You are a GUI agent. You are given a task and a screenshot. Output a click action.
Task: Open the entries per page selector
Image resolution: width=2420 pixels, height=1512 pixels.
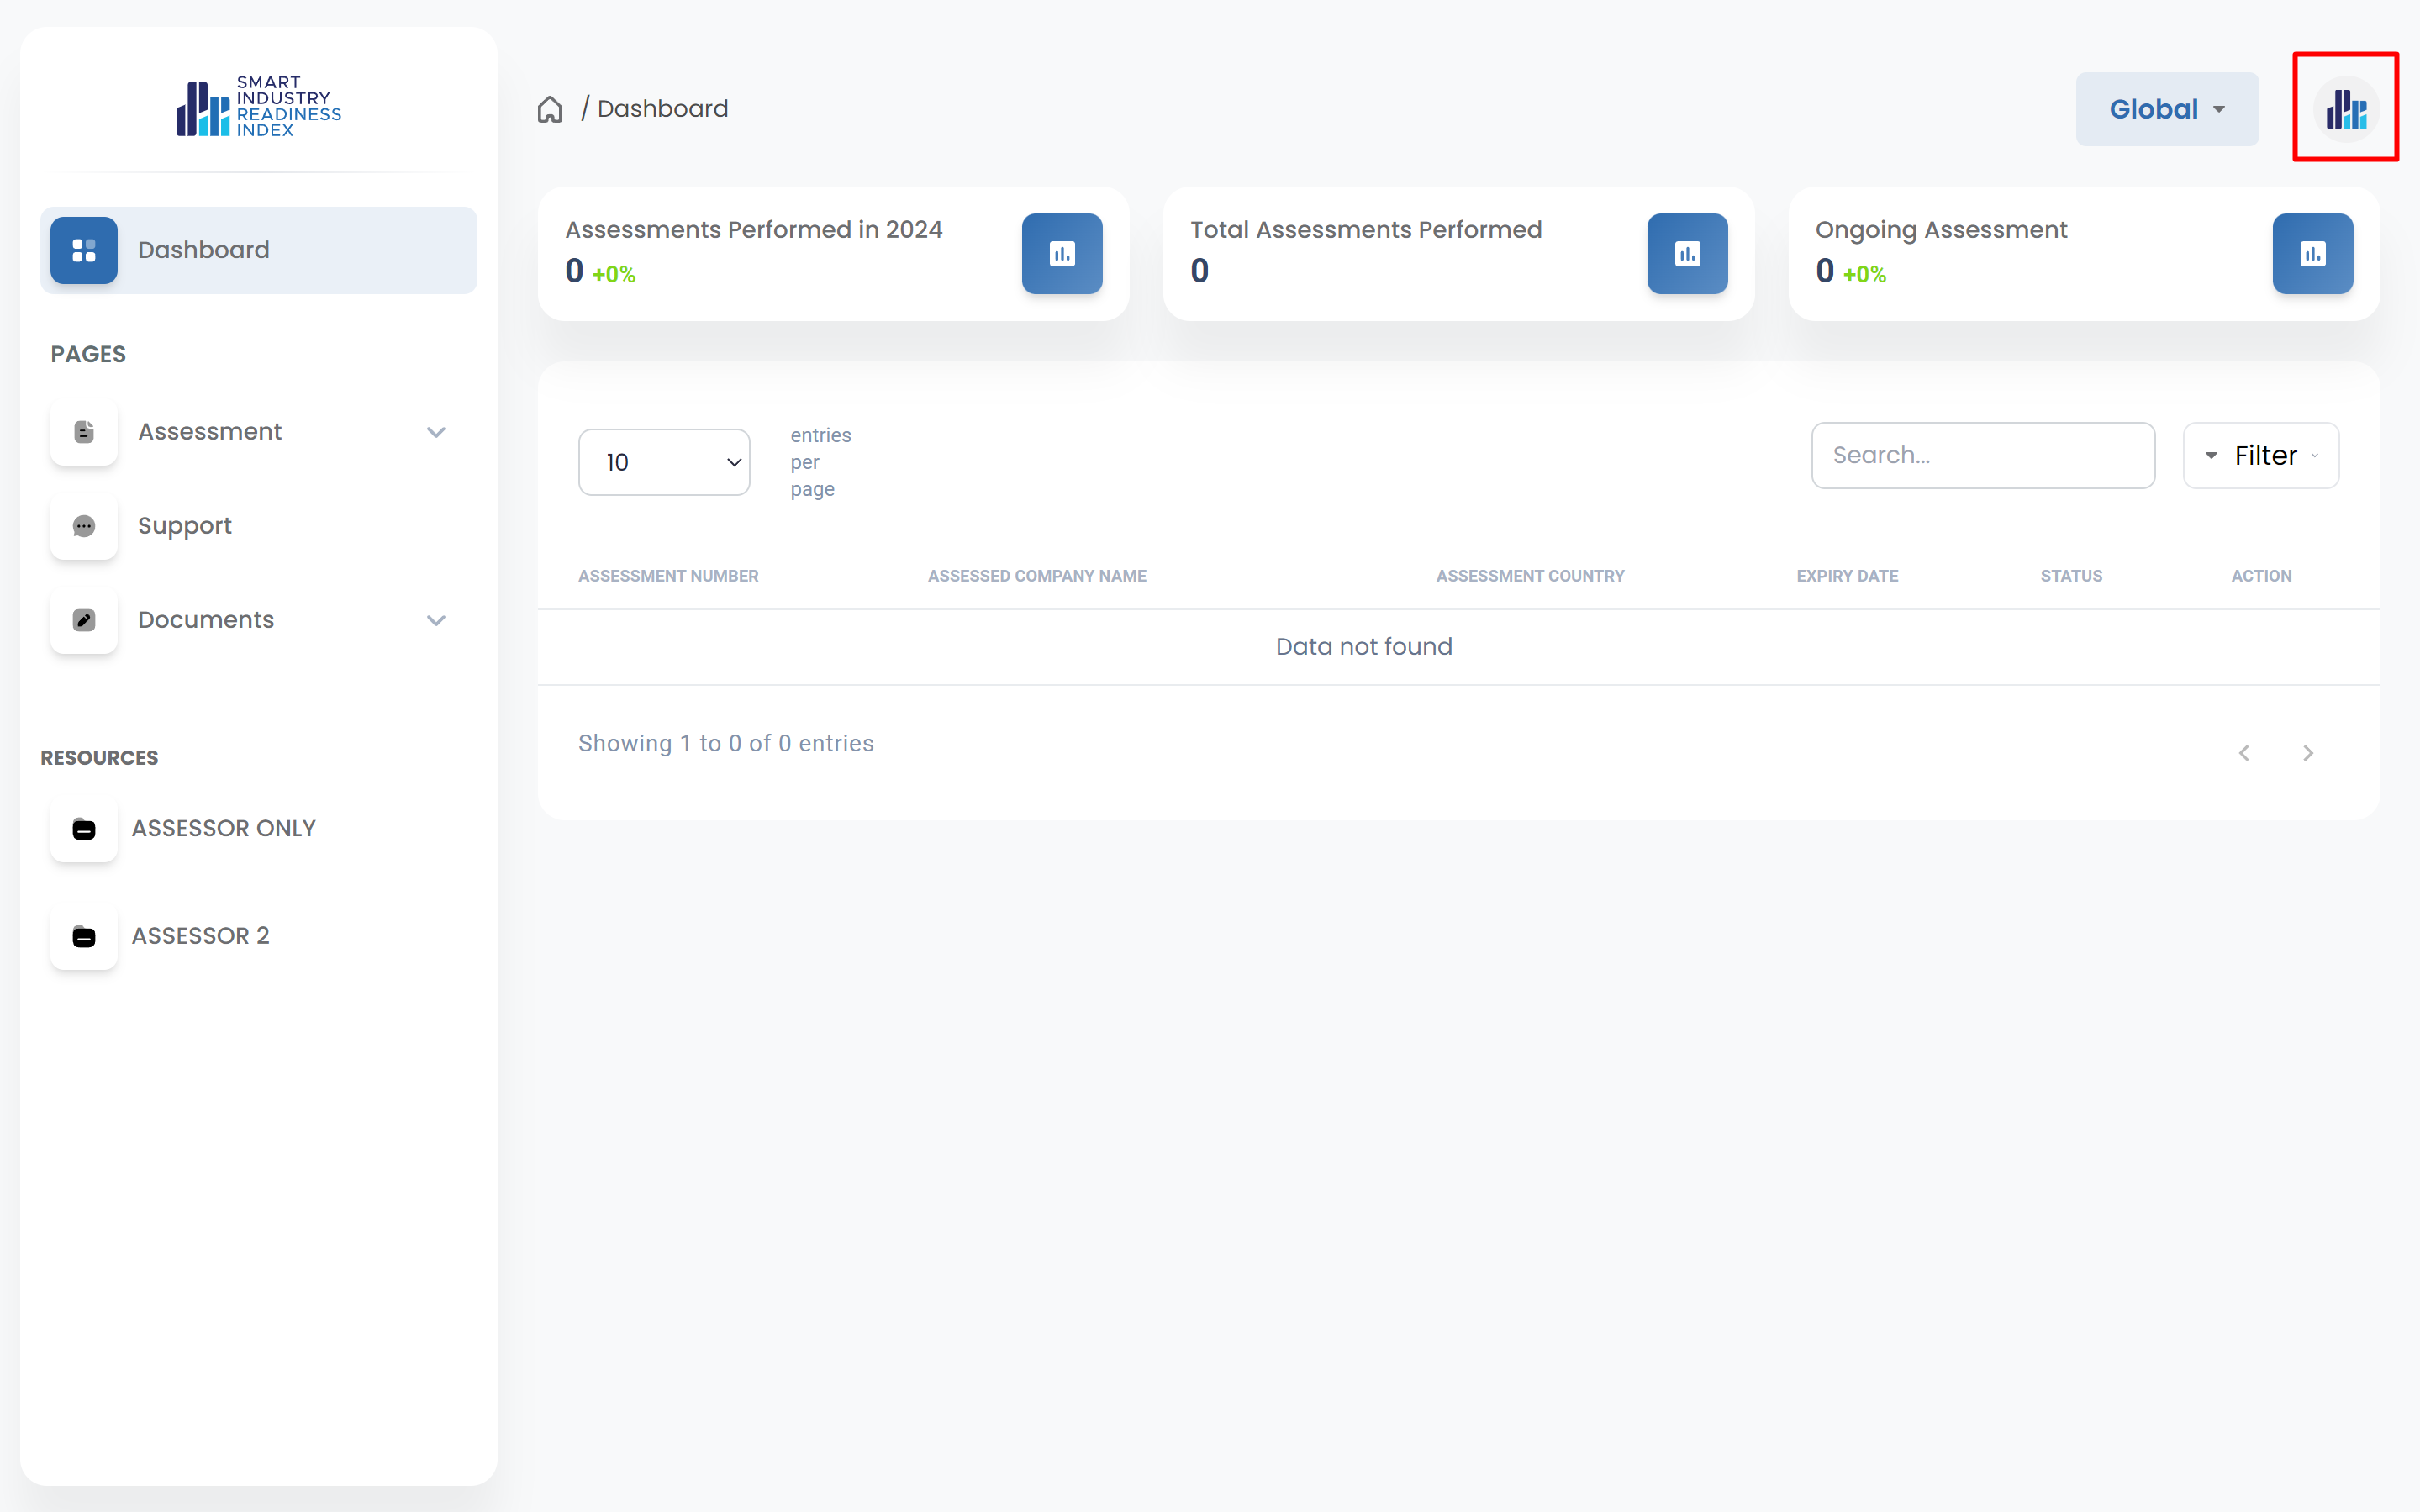click(x=664, y=462)
